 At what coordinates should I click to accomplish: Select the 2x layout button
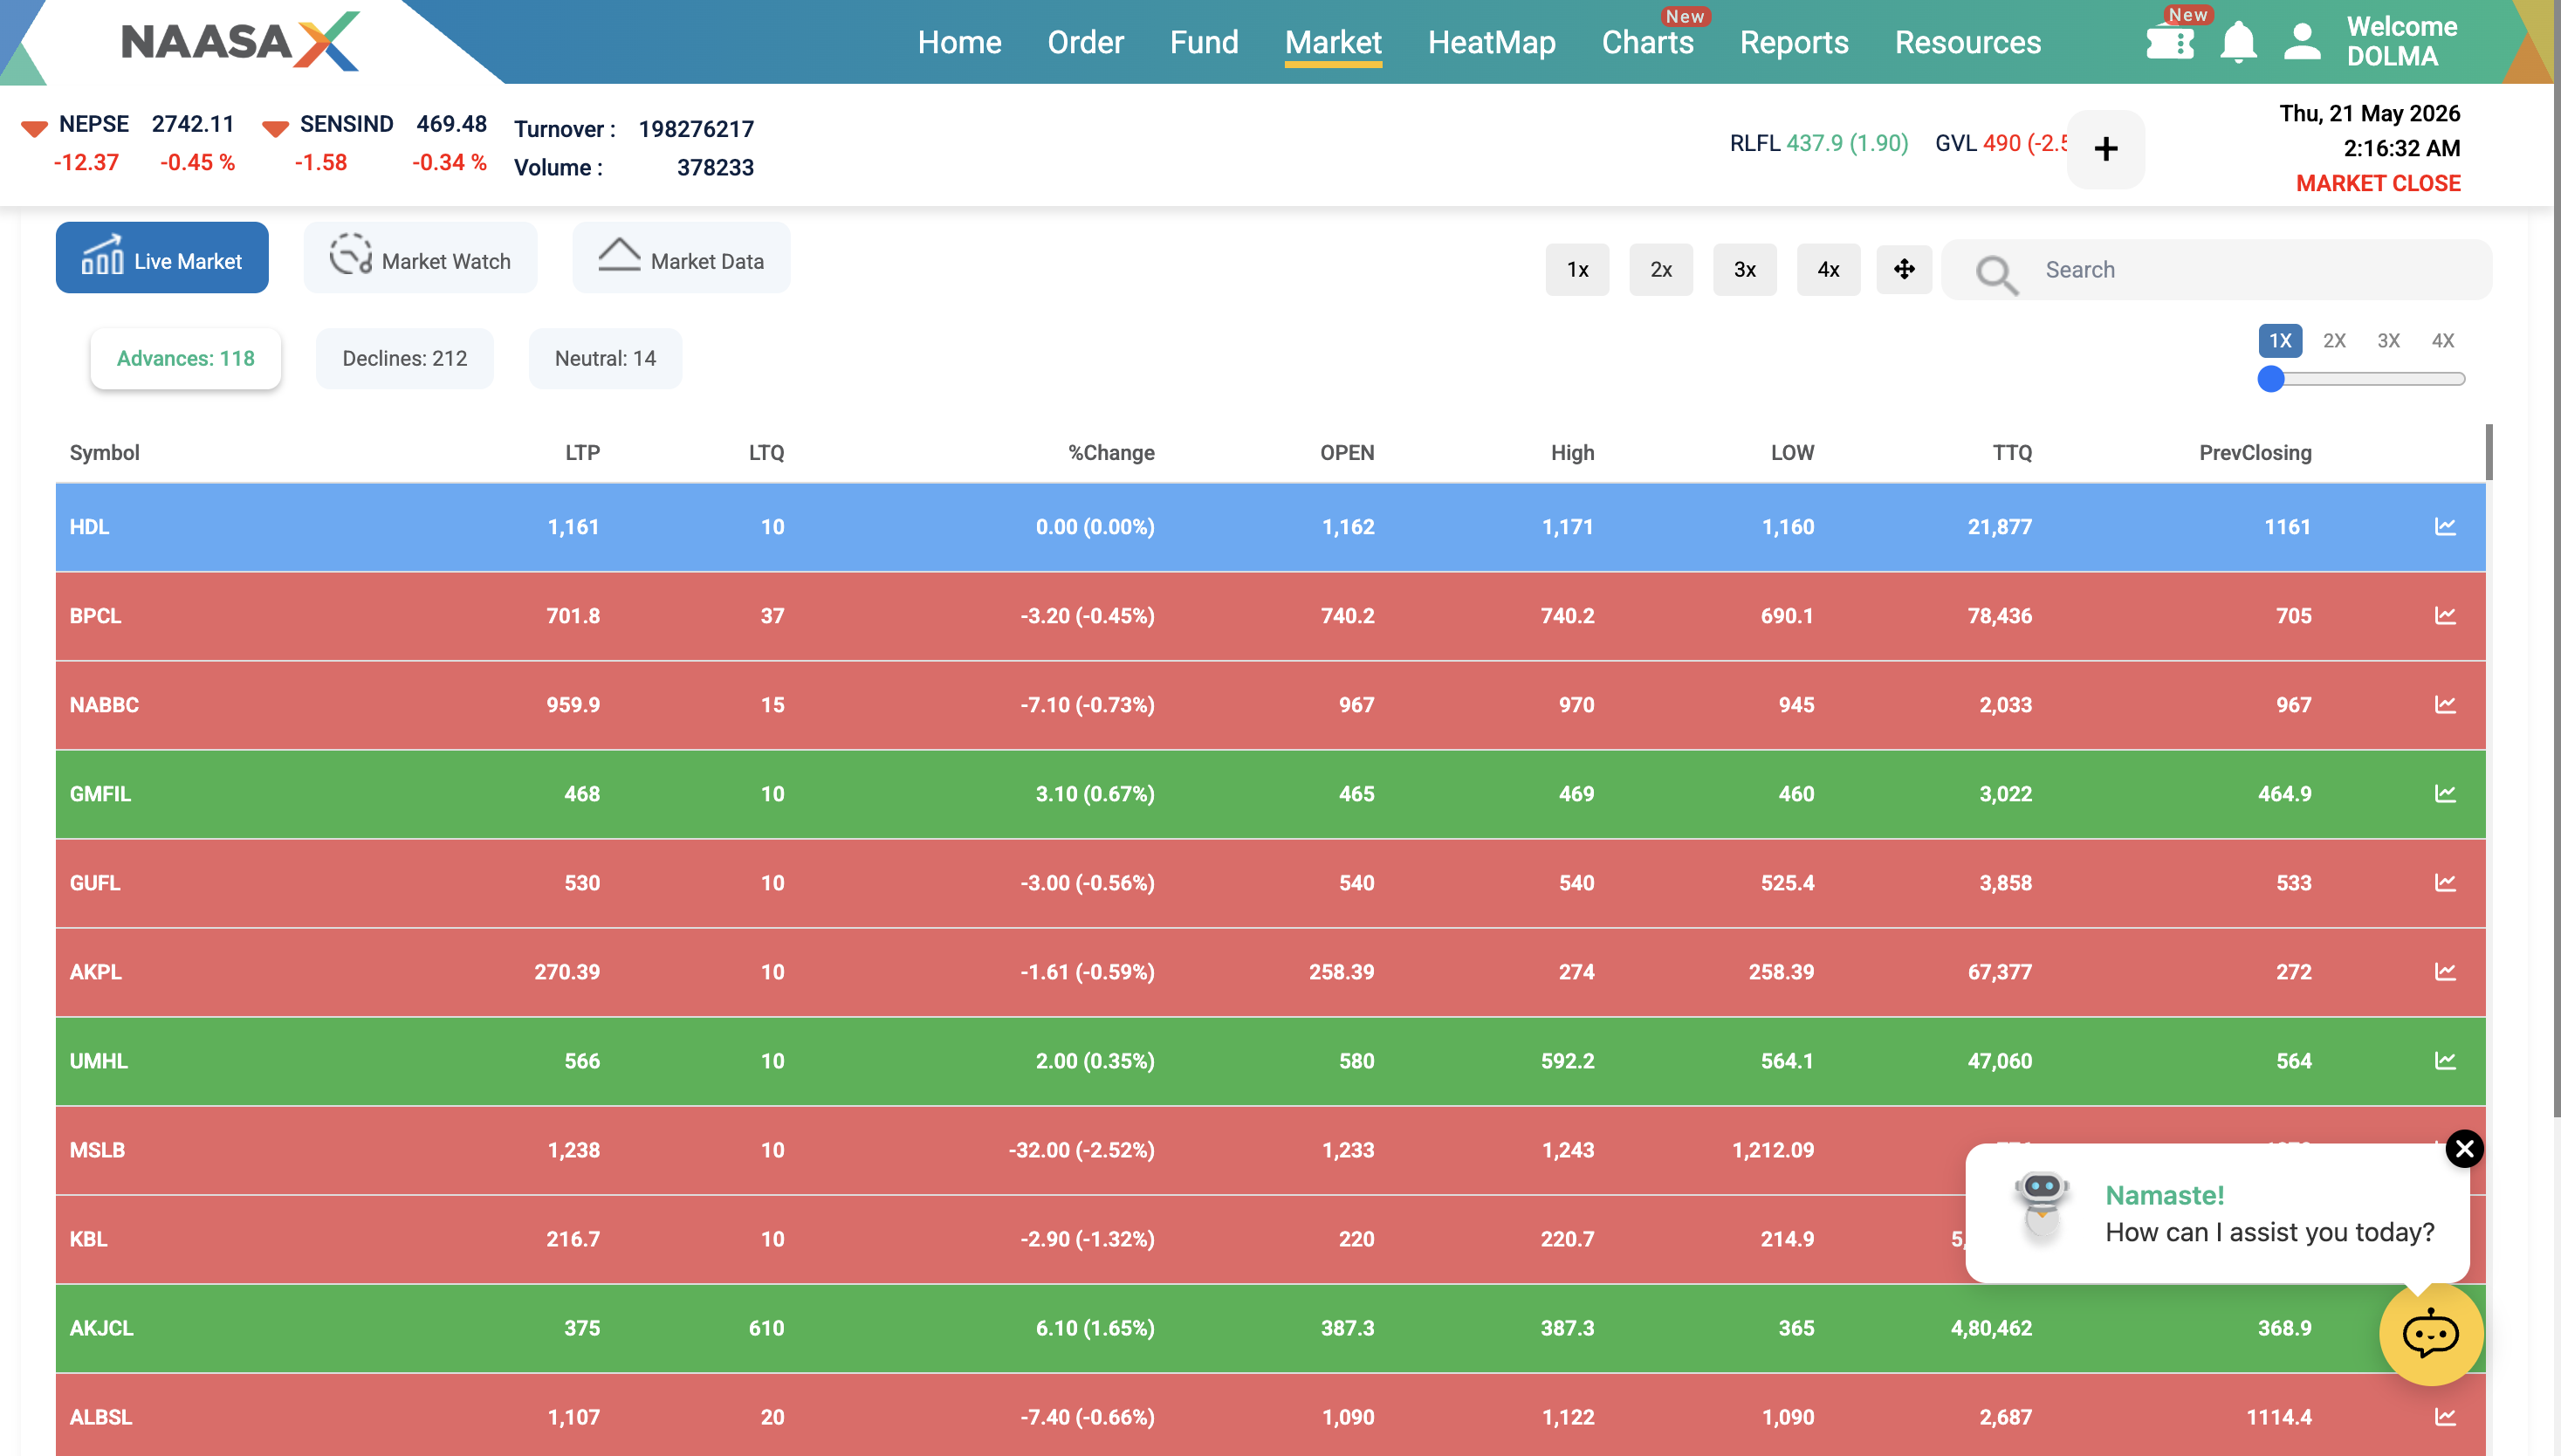[x=1660, y=270]
